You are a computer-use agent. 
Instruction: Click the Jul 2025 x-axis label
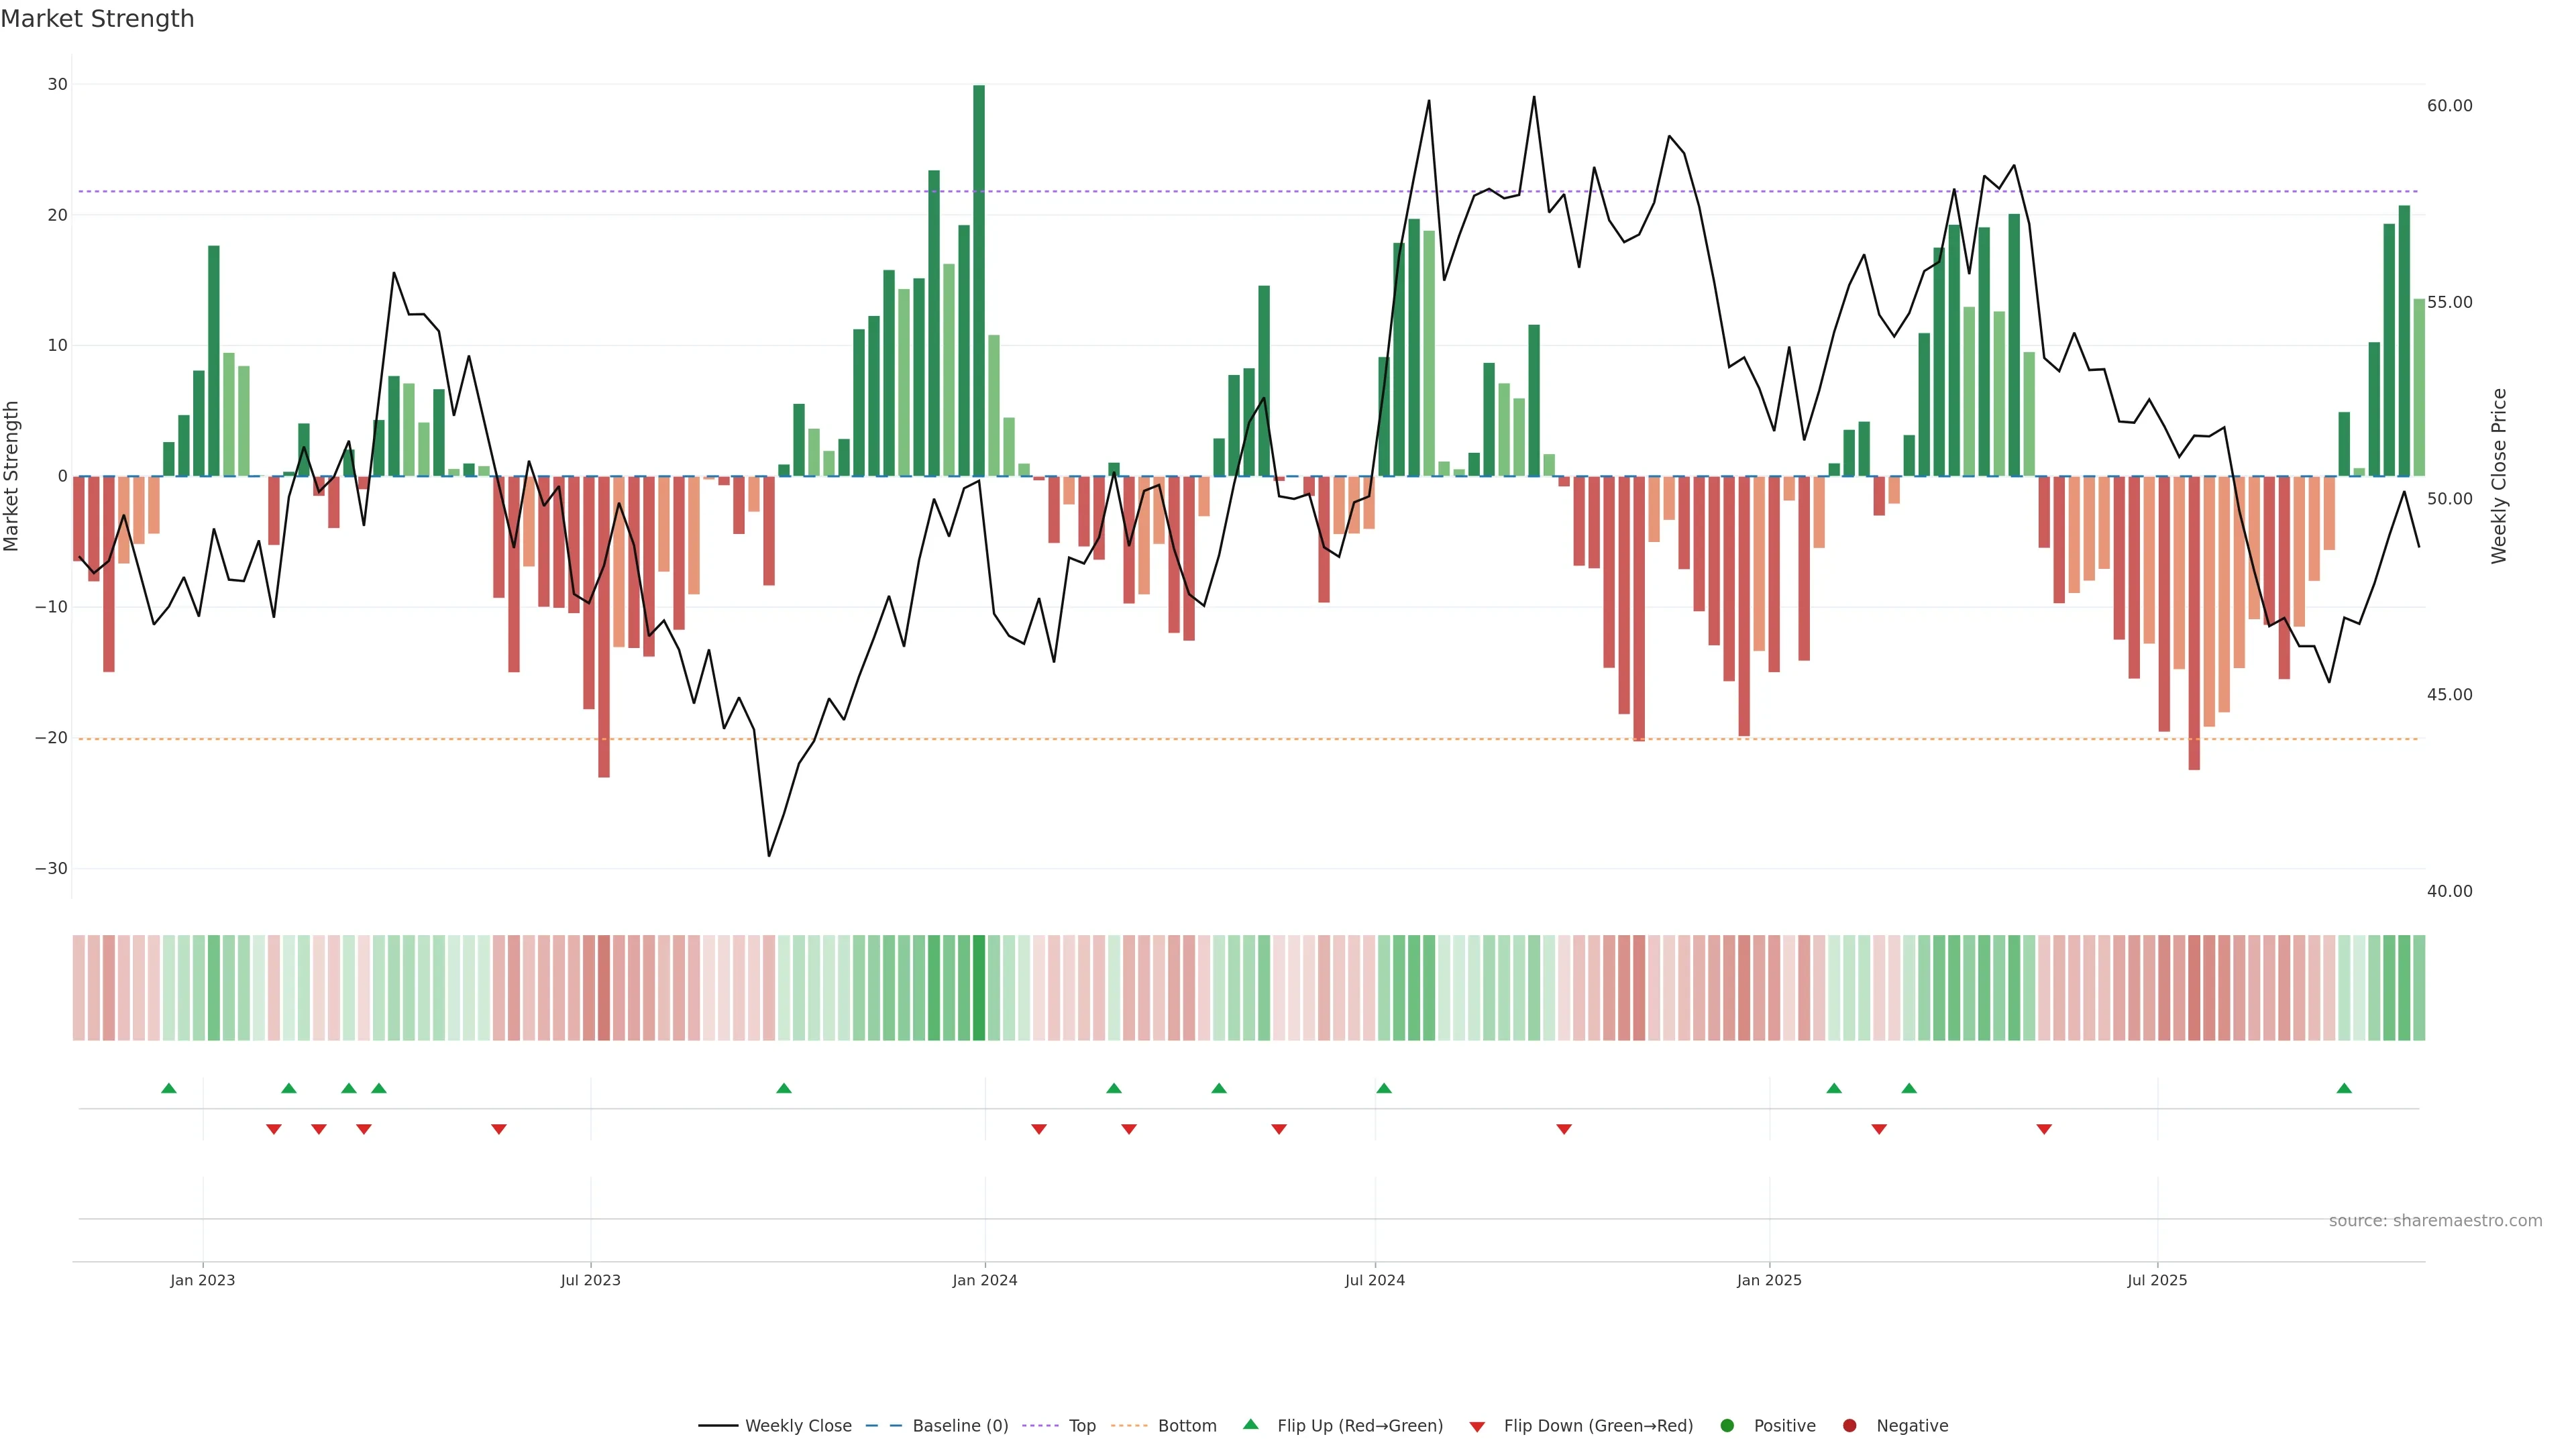2157,1280
